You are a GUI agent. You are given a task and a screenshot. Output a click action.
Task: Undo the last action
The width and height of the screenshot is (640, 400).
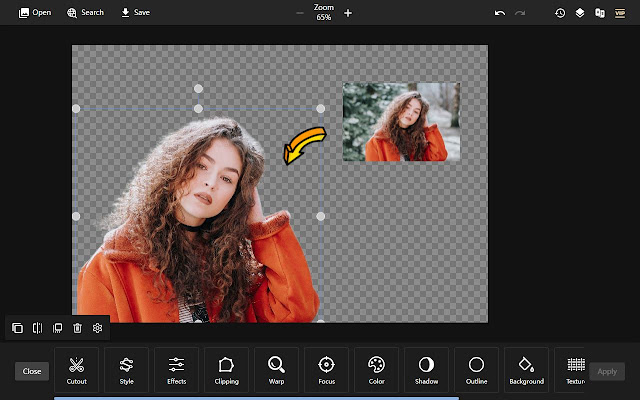(500, 13)
